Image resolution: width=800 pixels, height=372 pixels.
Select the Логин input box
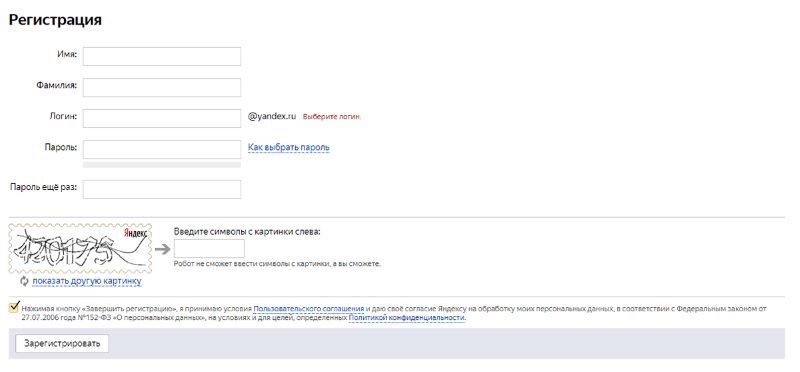pyautogui.click(x=162, y=118)
